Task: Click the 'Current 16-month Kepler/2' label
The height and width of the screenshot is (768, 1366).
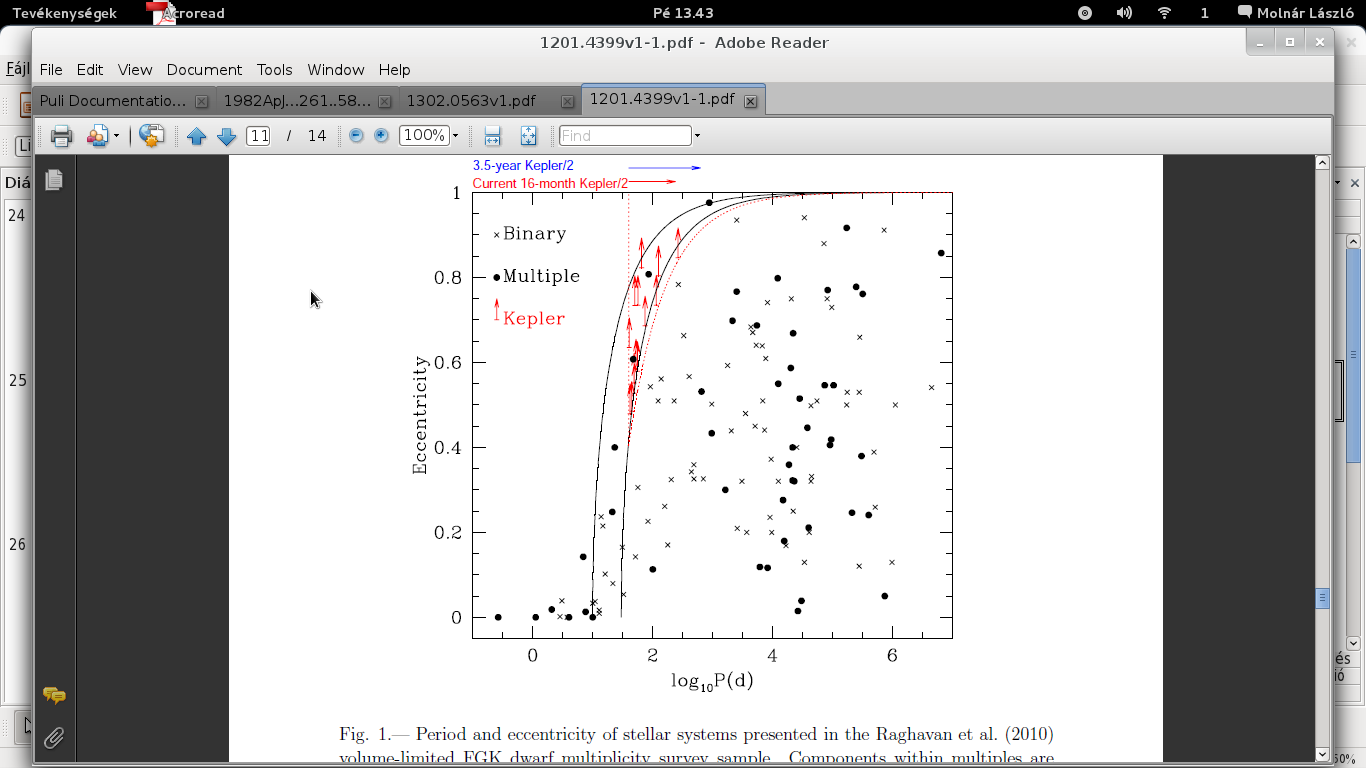Action: 550,183
